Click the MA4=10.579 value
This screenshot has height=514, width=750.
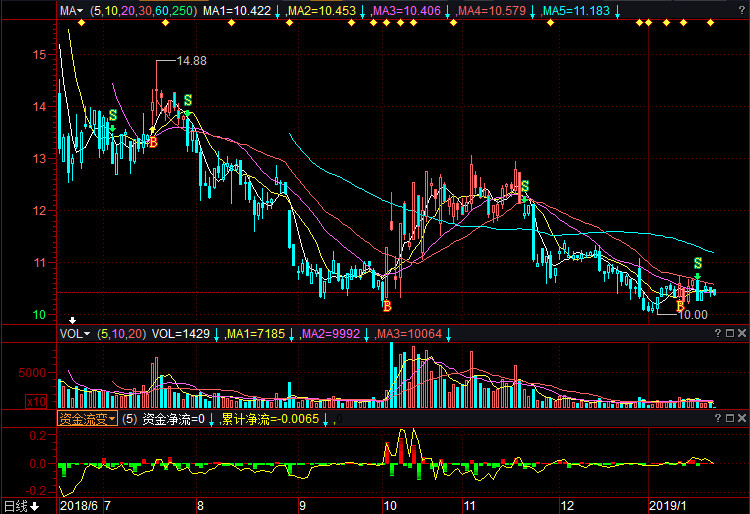(492, 11)
